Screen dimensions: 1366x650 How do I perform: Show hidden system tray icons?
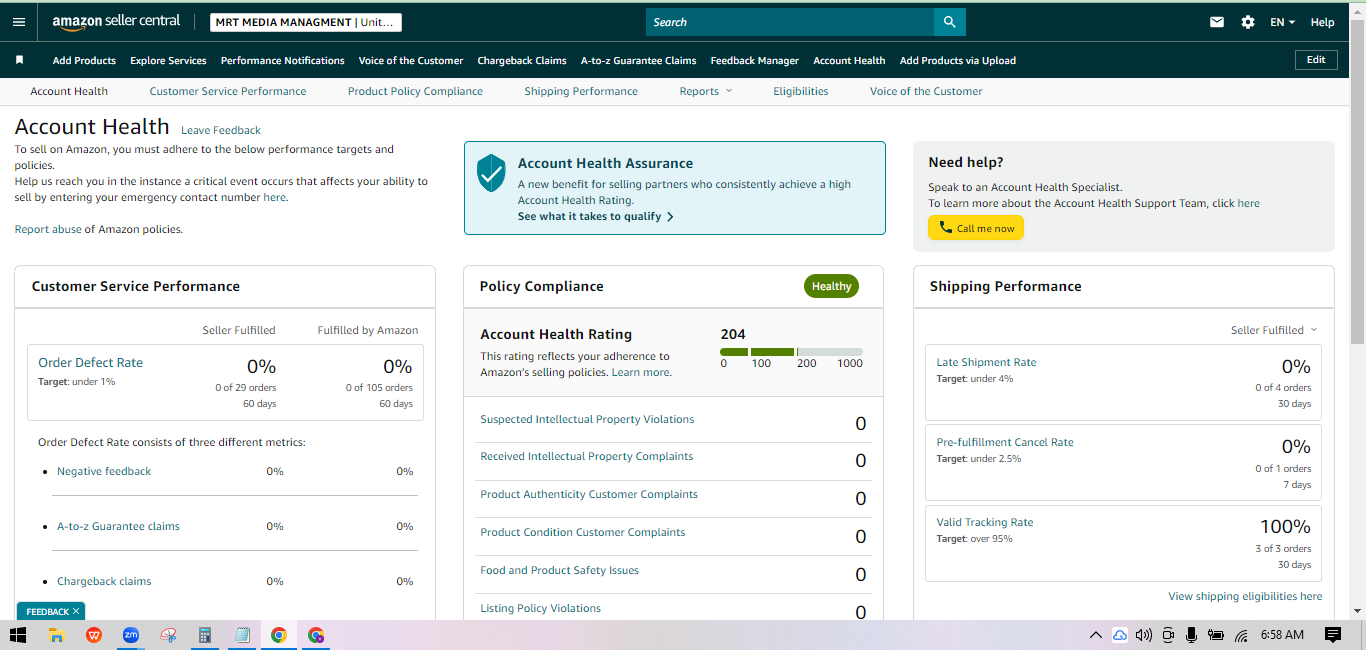[1096, 635]
